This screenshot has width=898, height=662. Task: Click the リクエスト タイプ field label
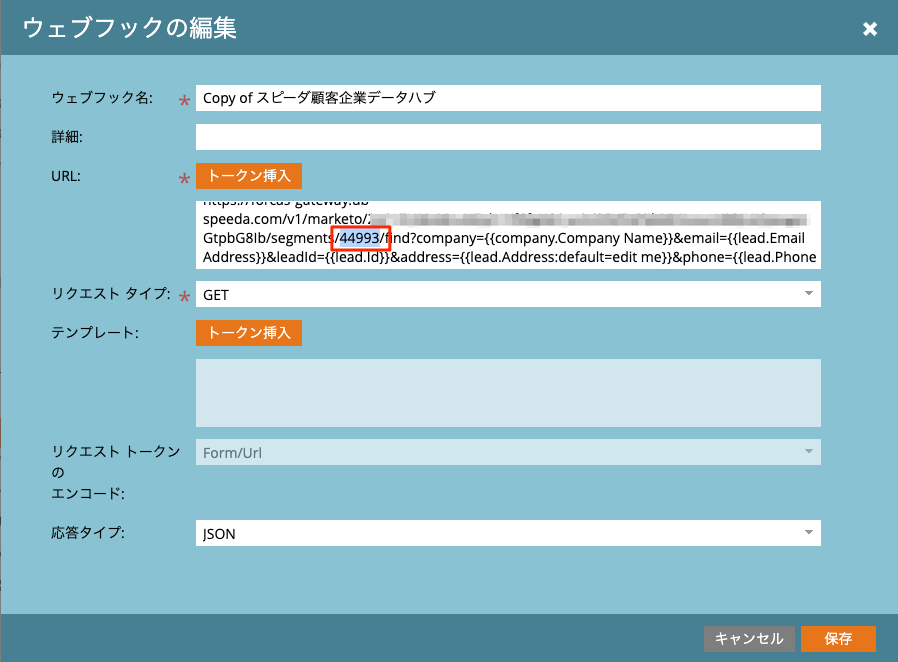pos(110,295)
